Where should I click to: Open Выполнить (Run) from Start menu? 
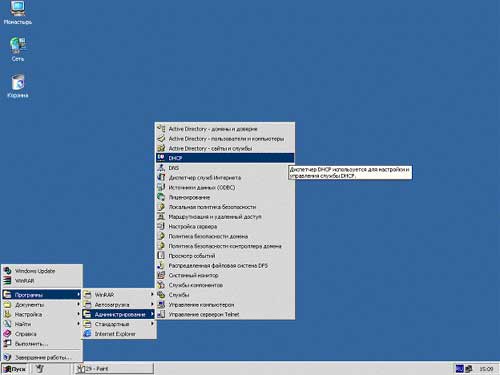coord(42,343)
